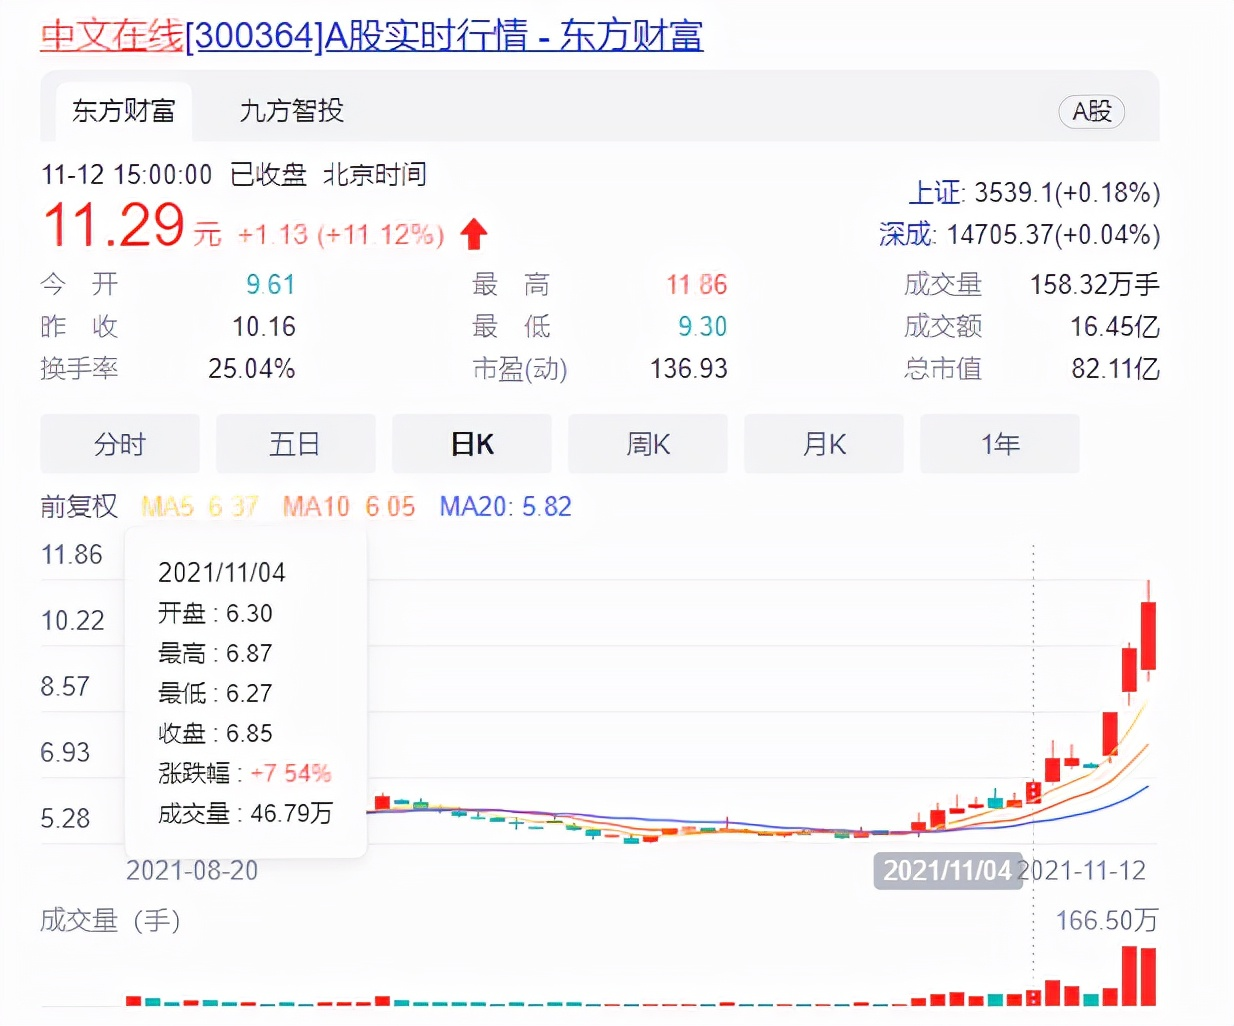
Task: Click the 市盈(动) value 136.93
Action: click(689, 369)
